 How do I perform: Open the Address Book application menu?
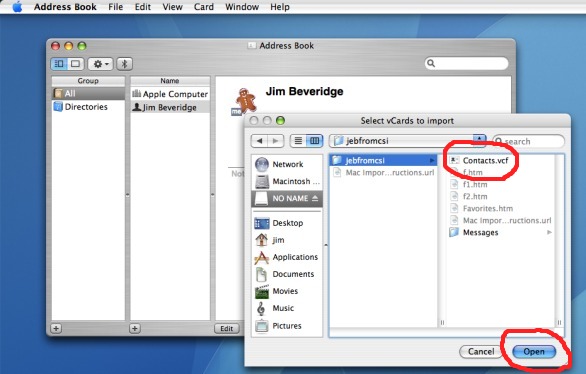point(65,7)
